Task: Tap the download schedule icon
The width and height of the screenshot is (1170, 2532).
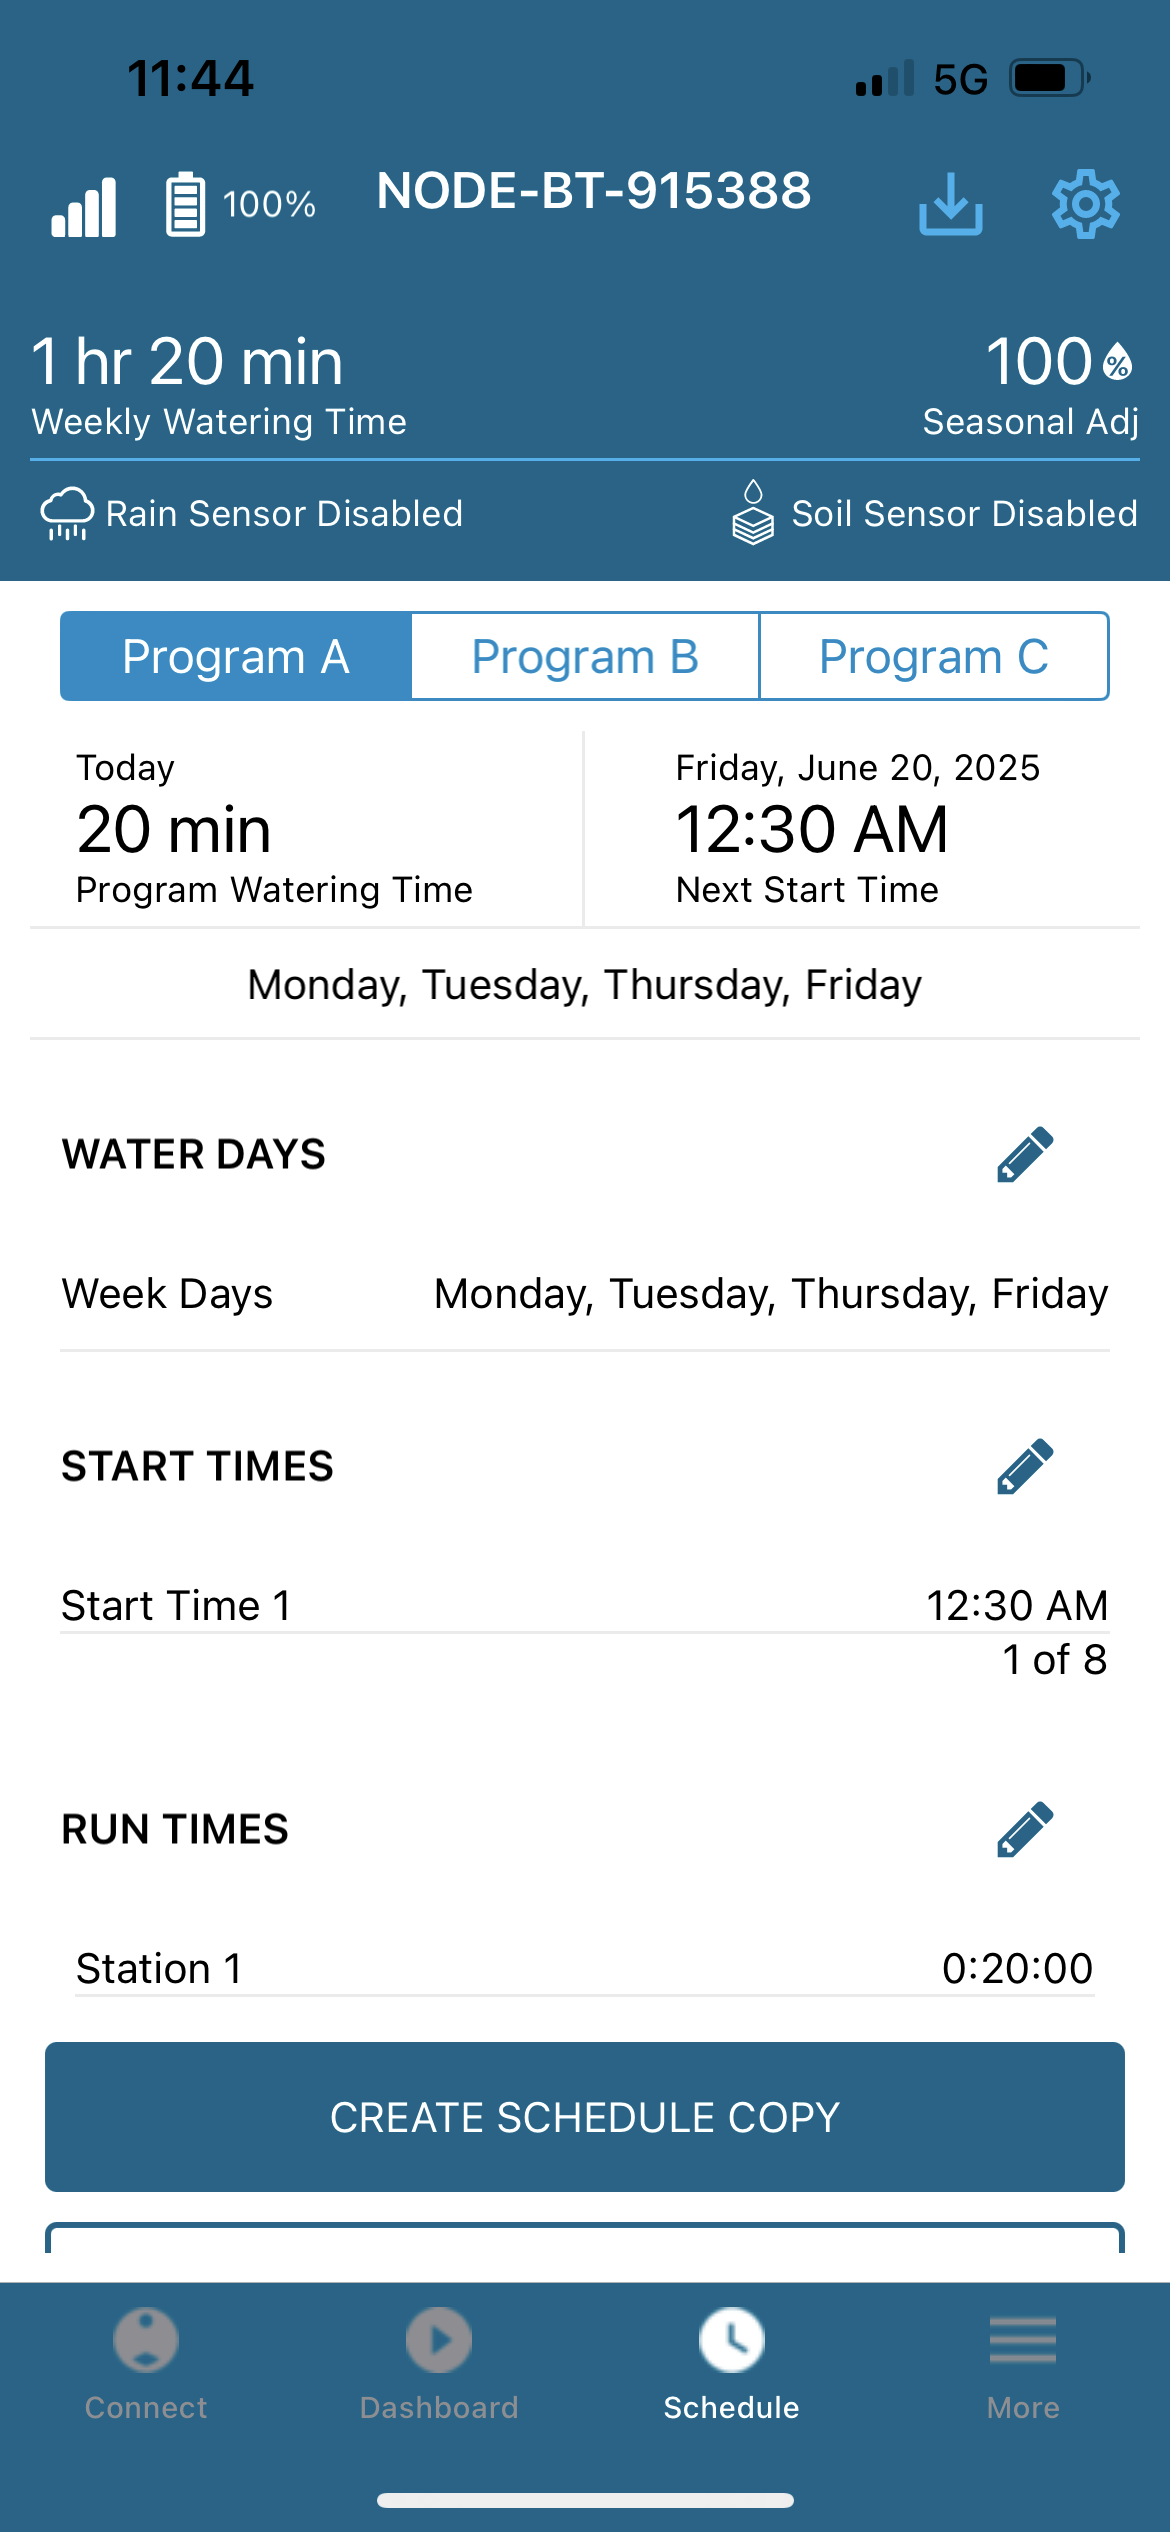Action: pyautogui.click(x=950, y=204)
